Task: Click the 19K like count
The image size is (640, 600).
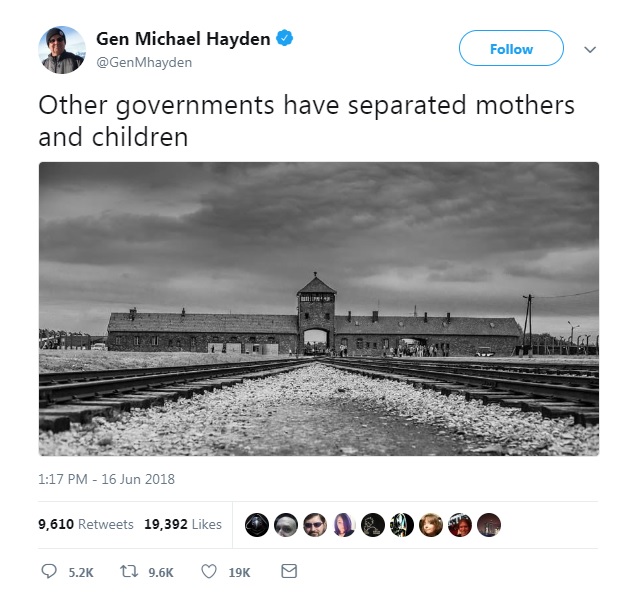Action: [239, 573]
